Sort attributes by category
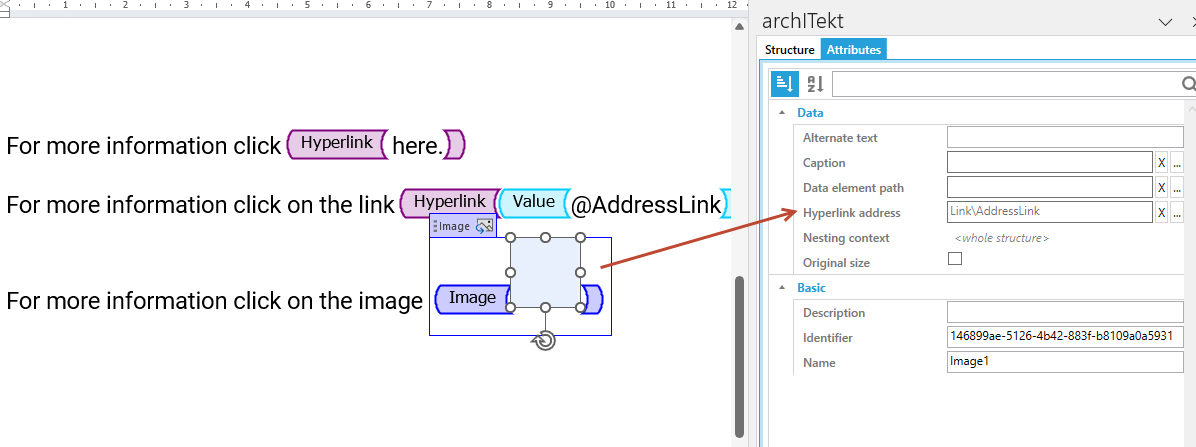Screen dimensions: 1196x447 (785, 84)
